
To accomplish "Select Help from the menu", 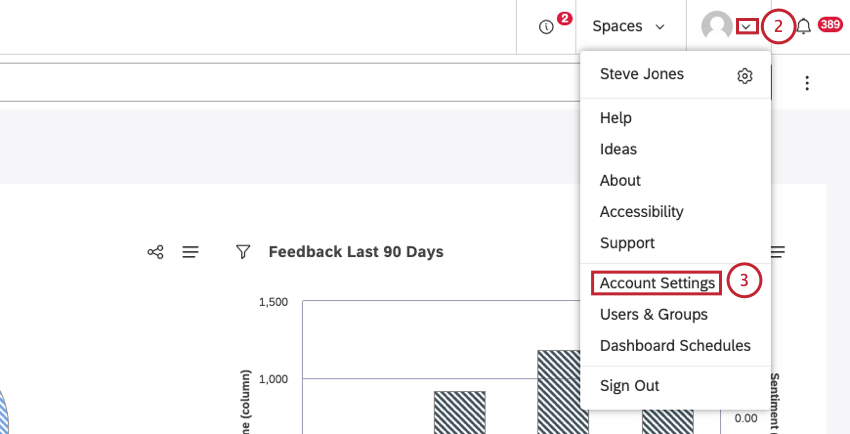I will coord(615,118).
